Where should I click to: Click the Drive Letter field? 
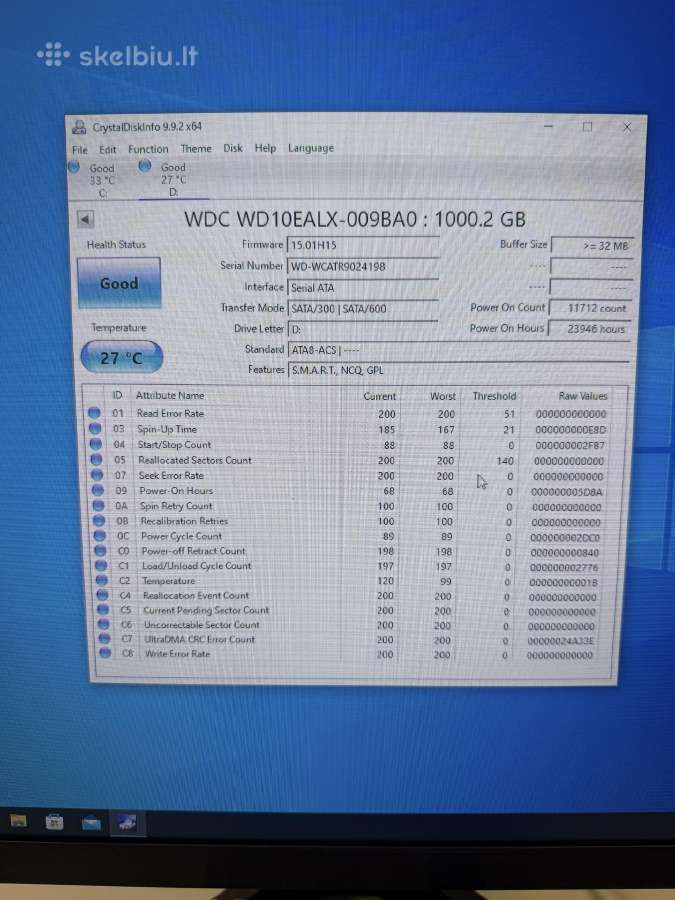click(x=363, y=329)
